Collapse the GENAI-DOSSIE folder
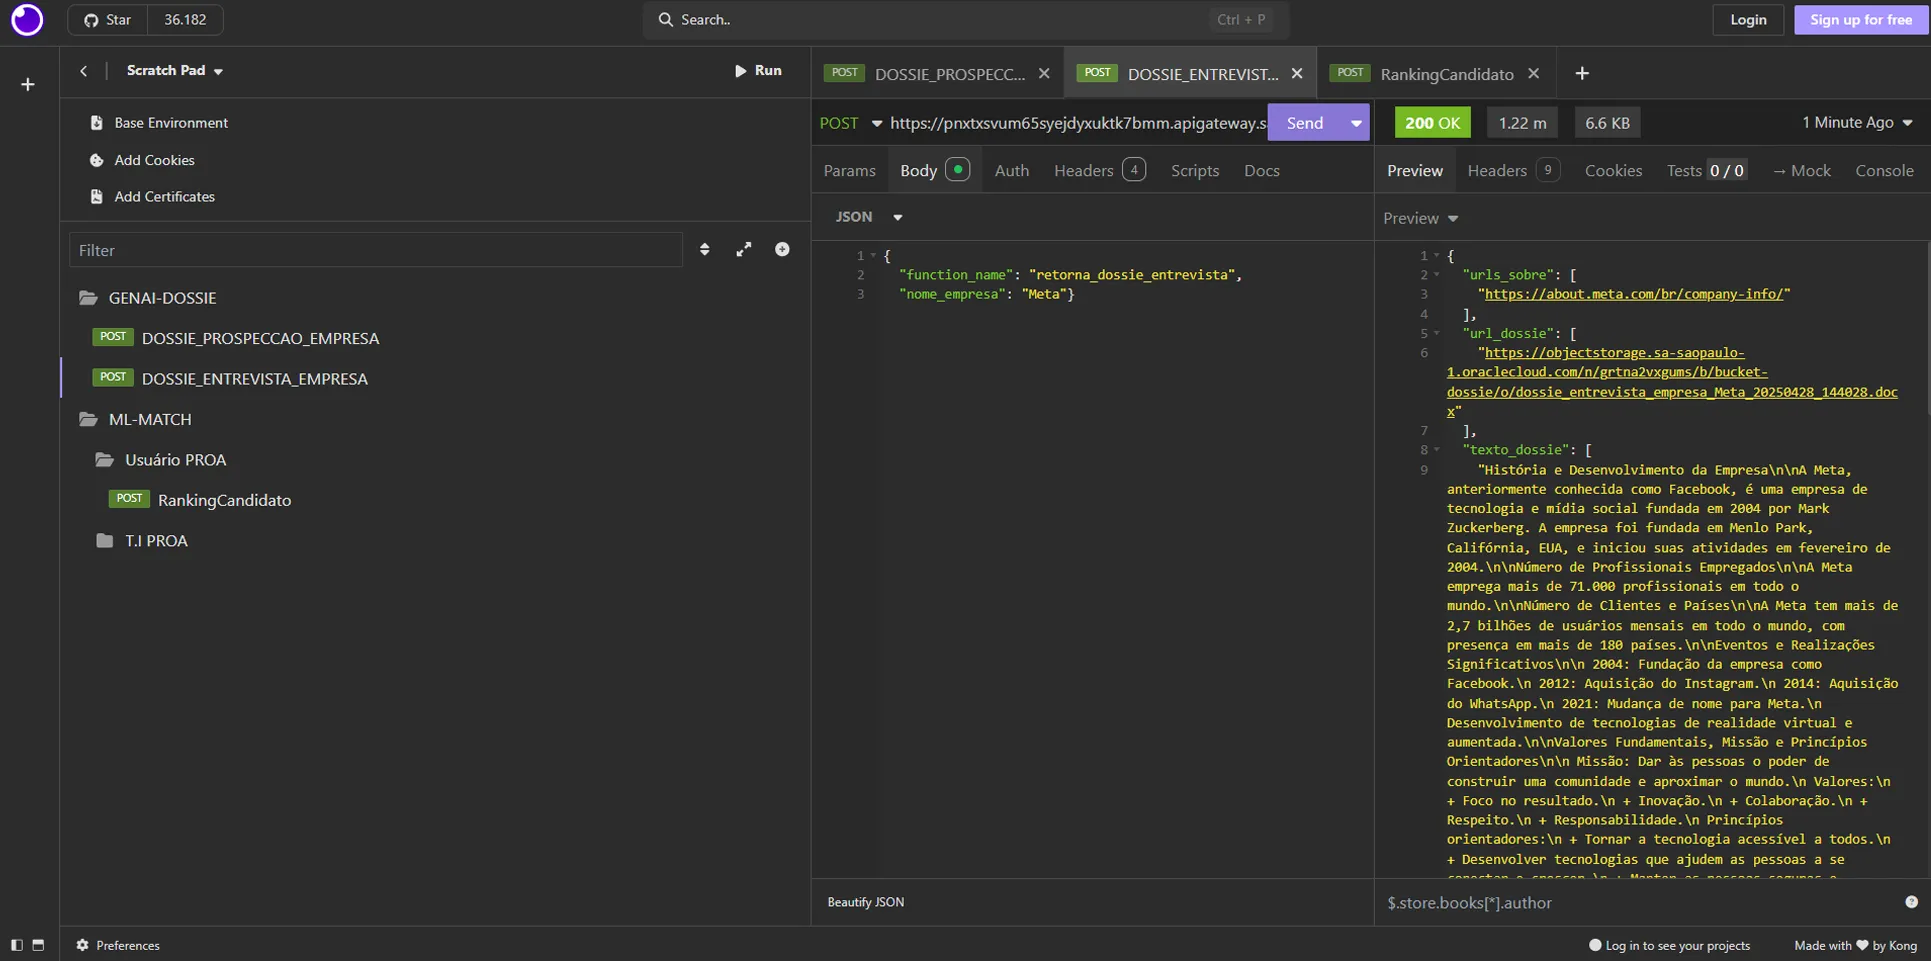The width and height of the screenshot is (1931, 961). (162, 298)
